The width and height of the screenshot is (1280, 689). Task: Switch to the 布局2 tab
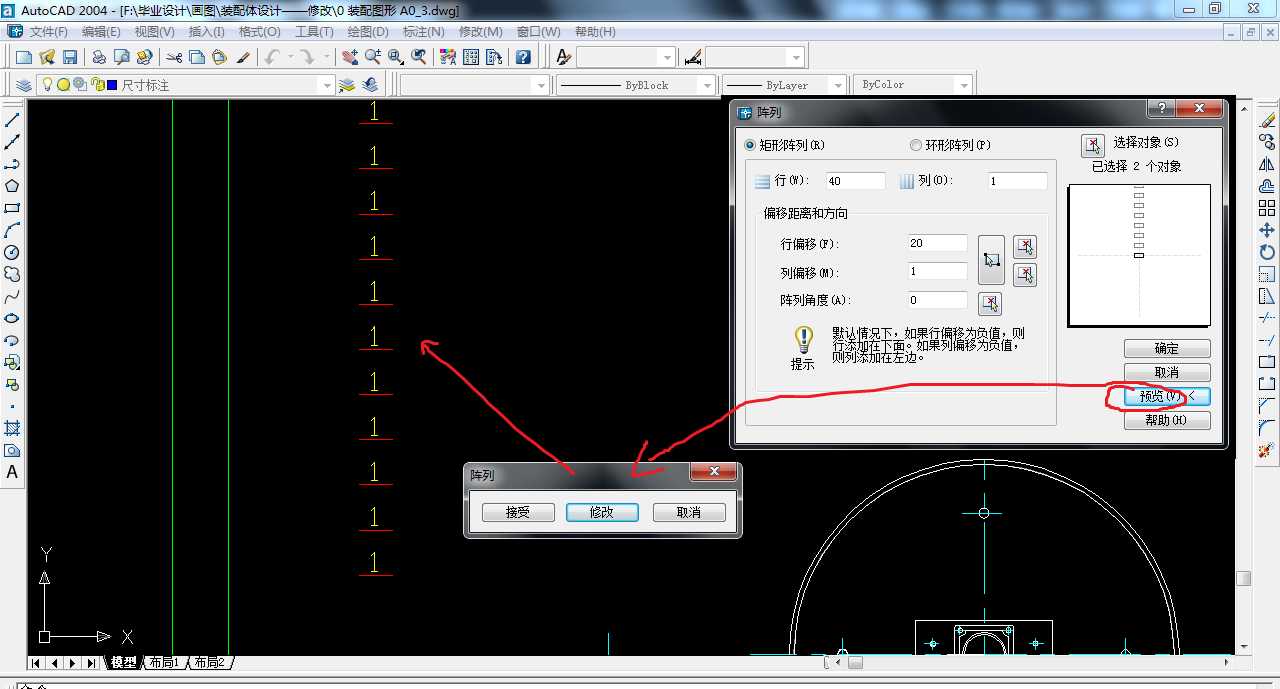[x=209, y=663]
